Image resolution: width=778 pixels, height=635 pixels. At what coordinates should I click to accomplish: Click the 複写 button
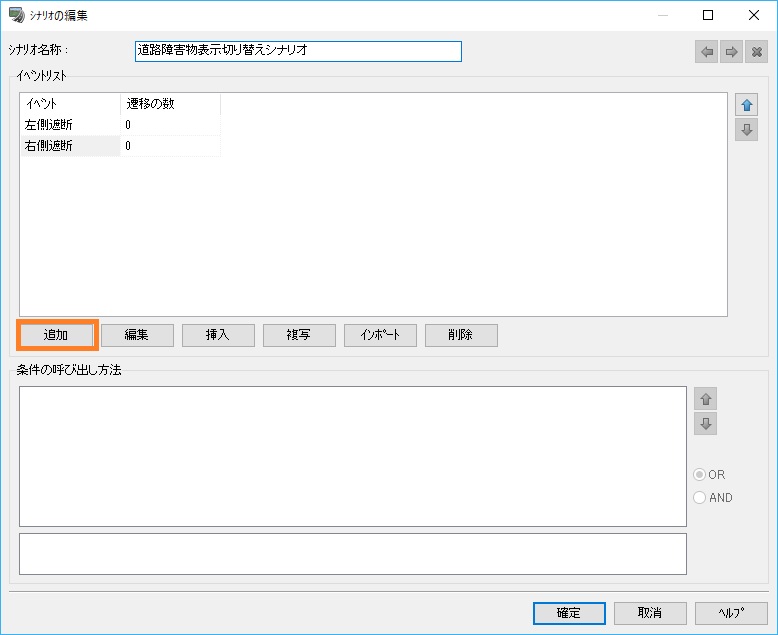click(299, 335)
